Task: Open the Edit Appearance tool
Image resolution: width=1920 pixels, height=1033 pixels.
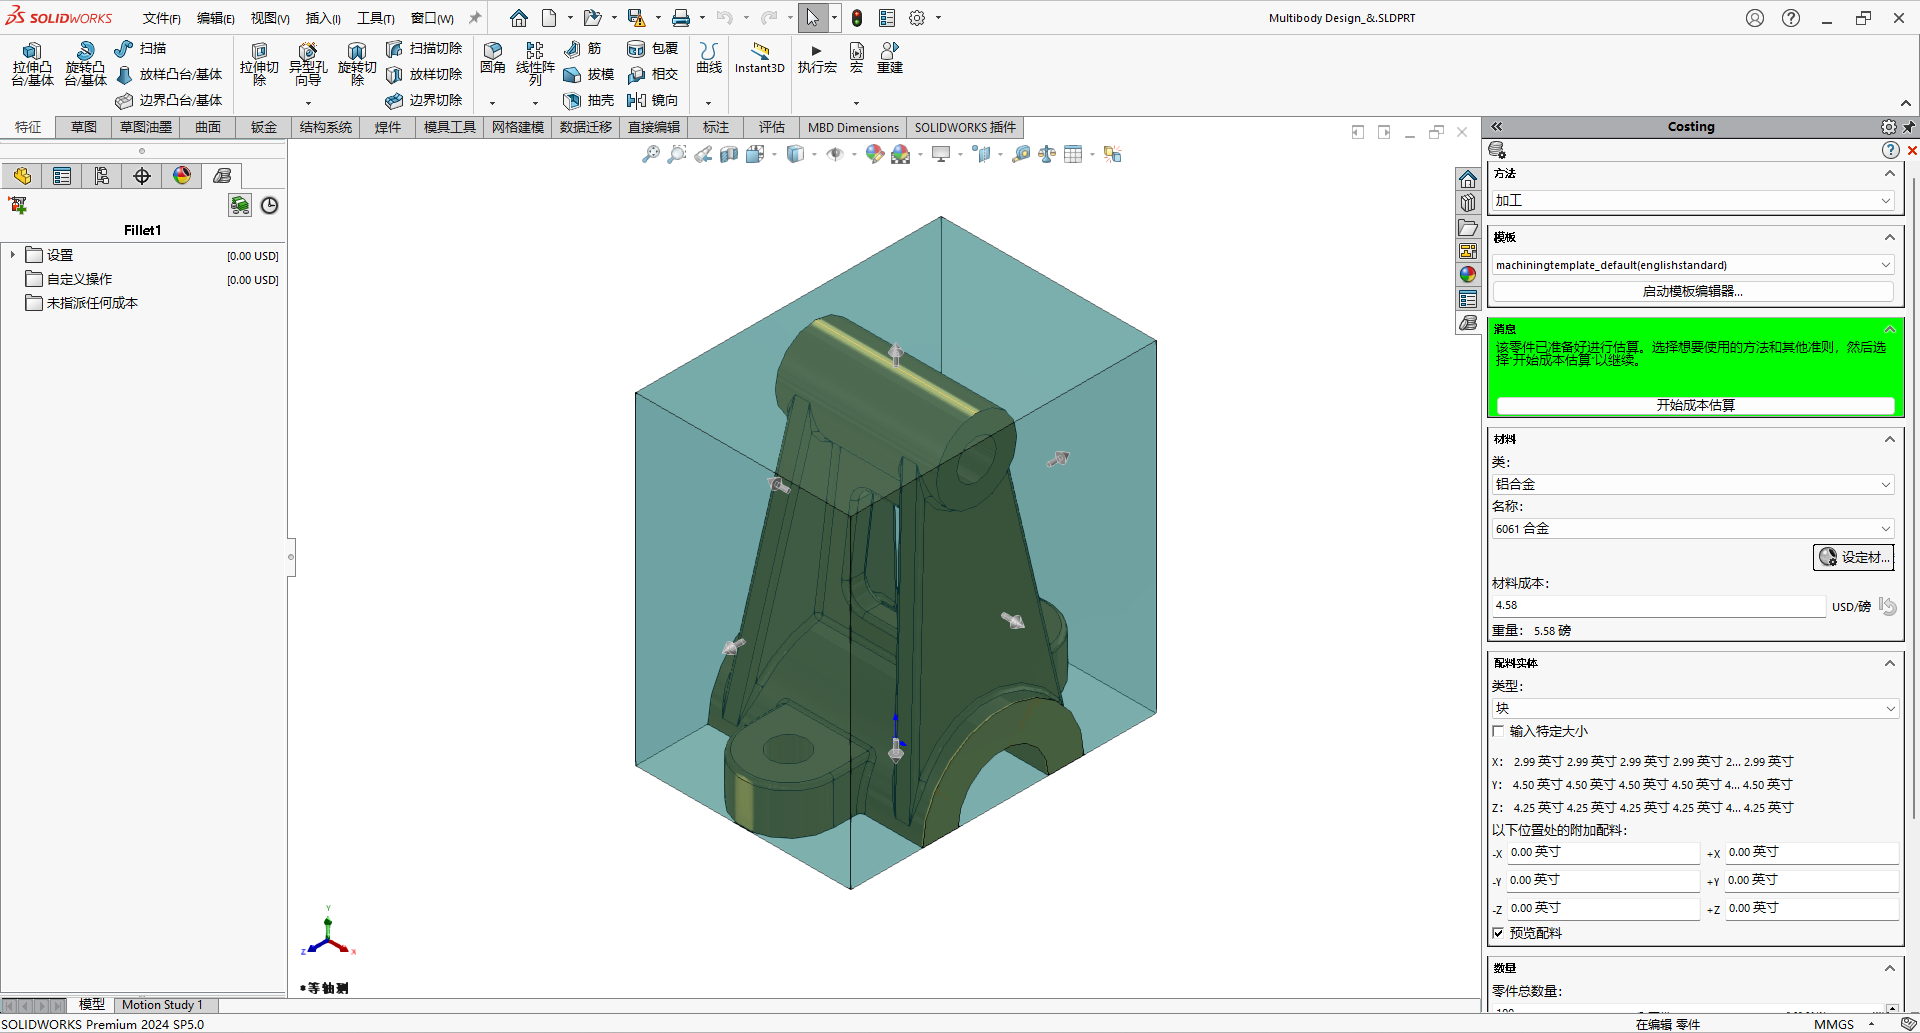Action: pyautogui.click(x=872, y=153)
